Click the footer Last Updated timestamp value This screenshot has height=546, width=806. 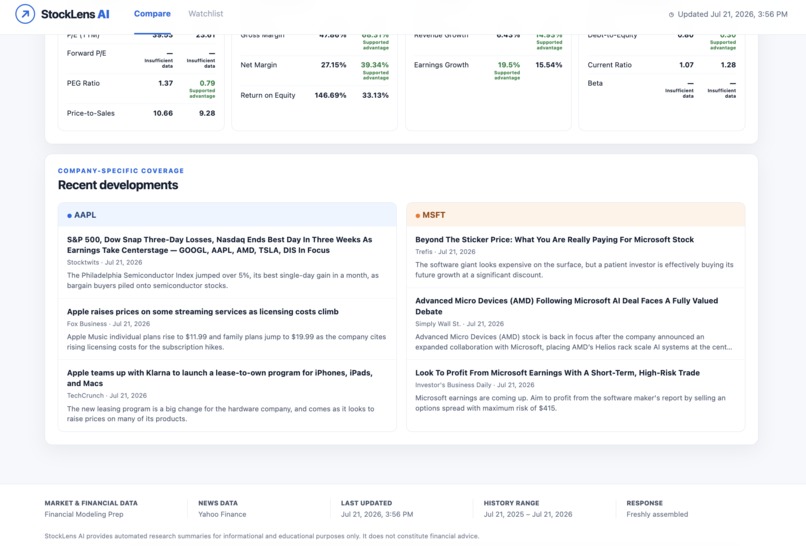tap(377, 514)
